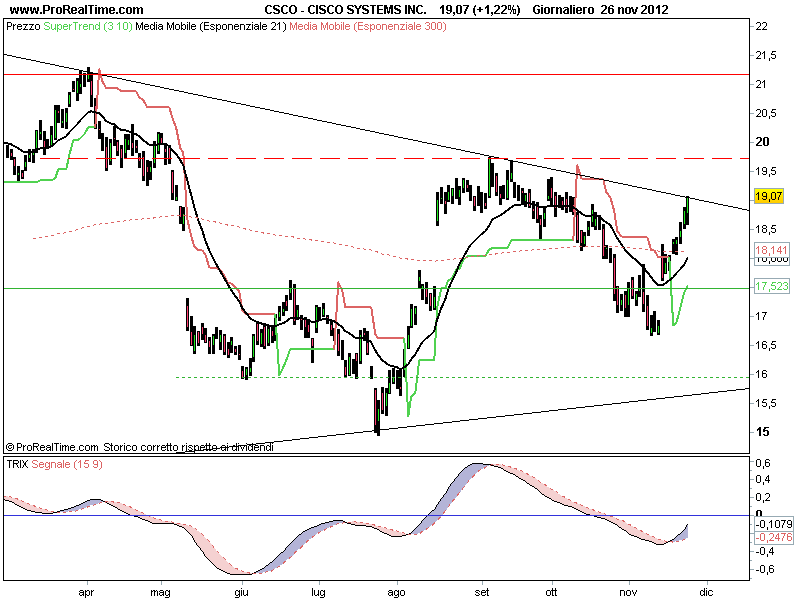The width and height of the screenshot is (800, 600).
Task: Click the 20 price axis label
Action: pos(762,142)
